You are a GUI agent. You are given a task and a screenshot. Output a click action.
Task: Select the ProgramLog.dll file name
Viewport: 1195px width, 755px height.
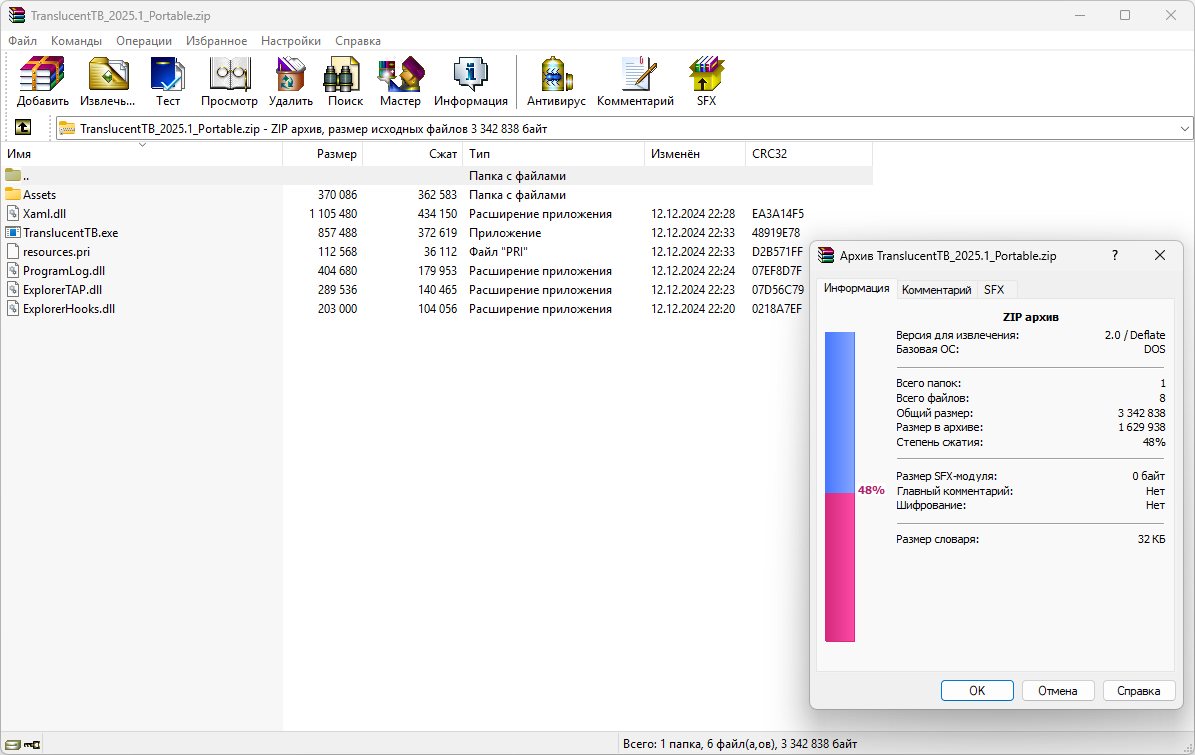[x=64, y=270]
